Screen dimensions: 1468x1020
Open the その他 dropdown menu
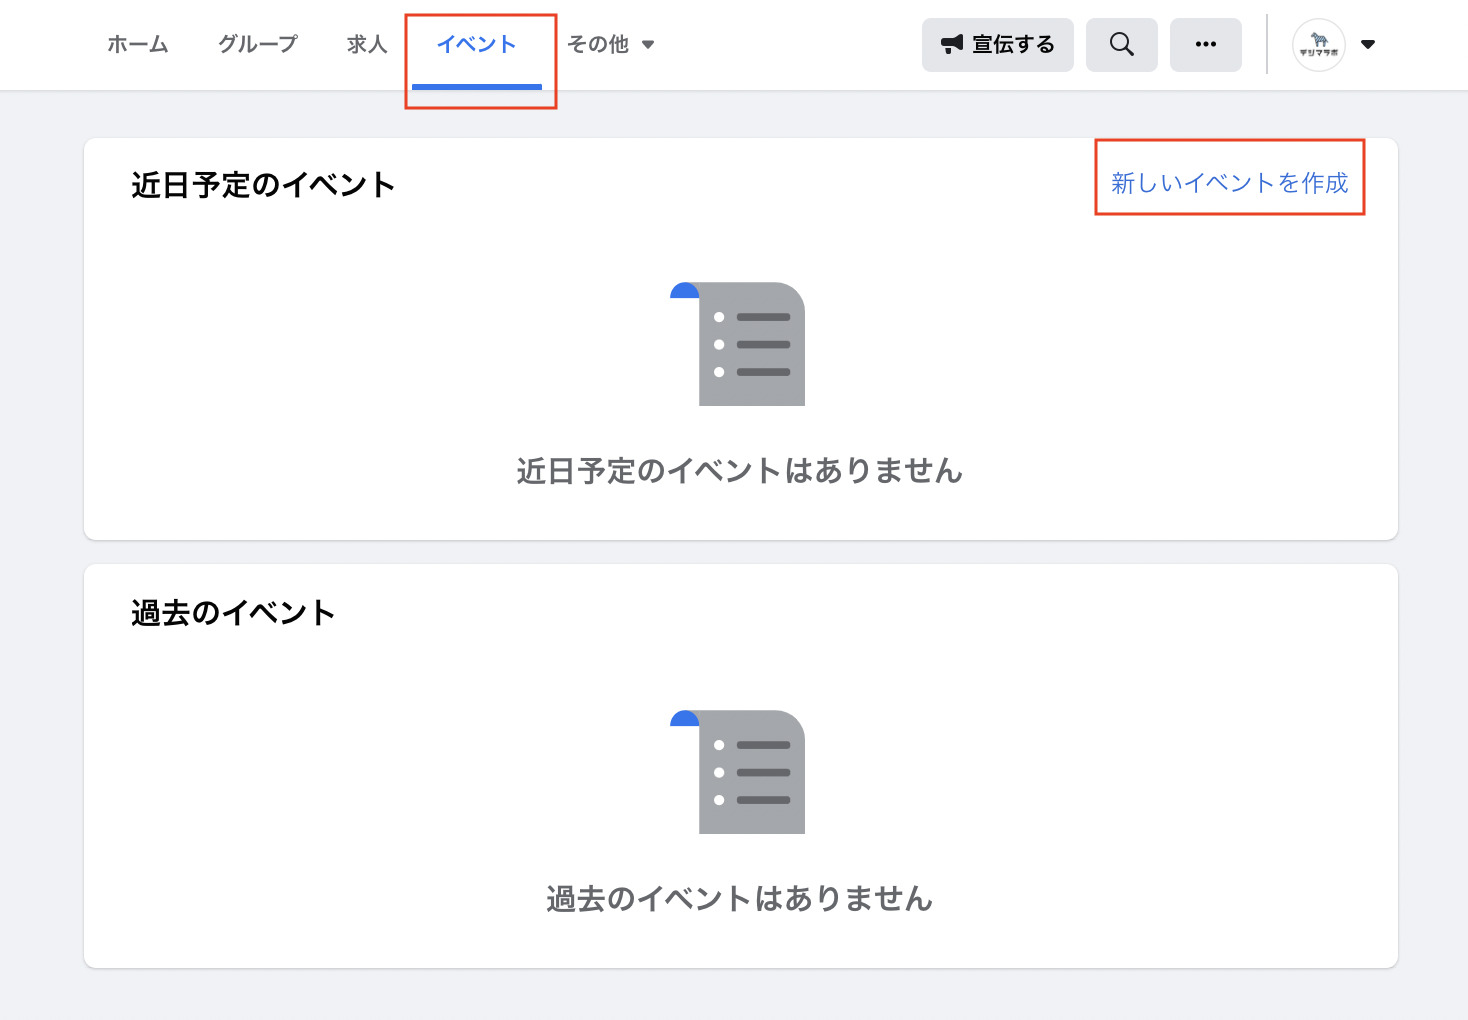[x=598, y=44]
